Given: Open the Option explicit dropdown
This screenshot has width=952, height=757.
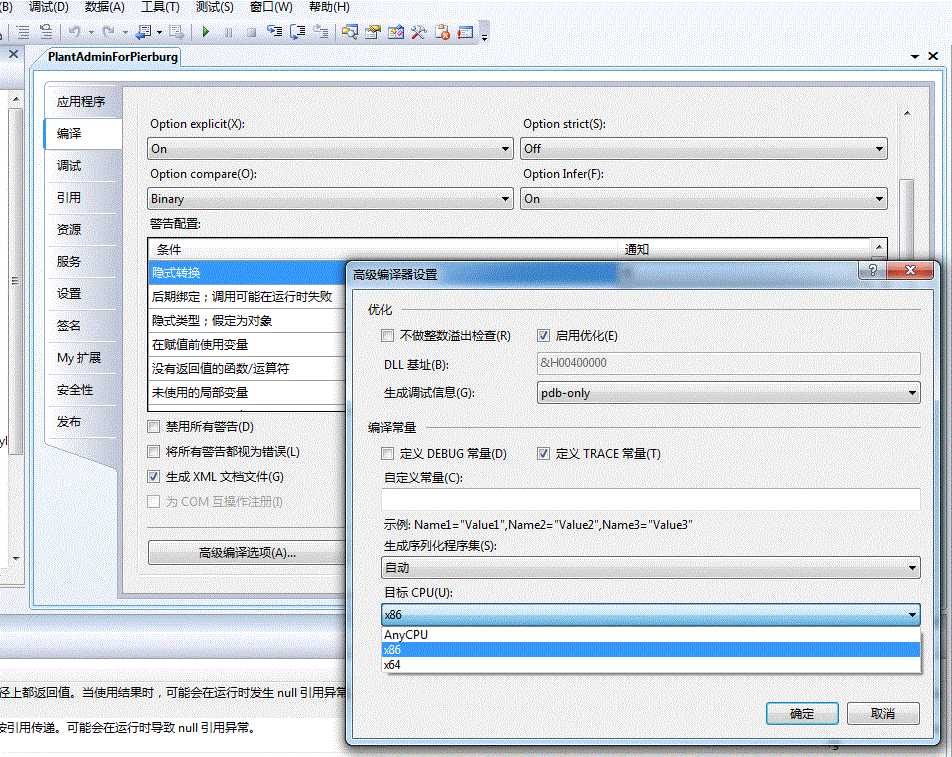Looking at the screenshot, I should pyautogui.click(x=330, y=149).
